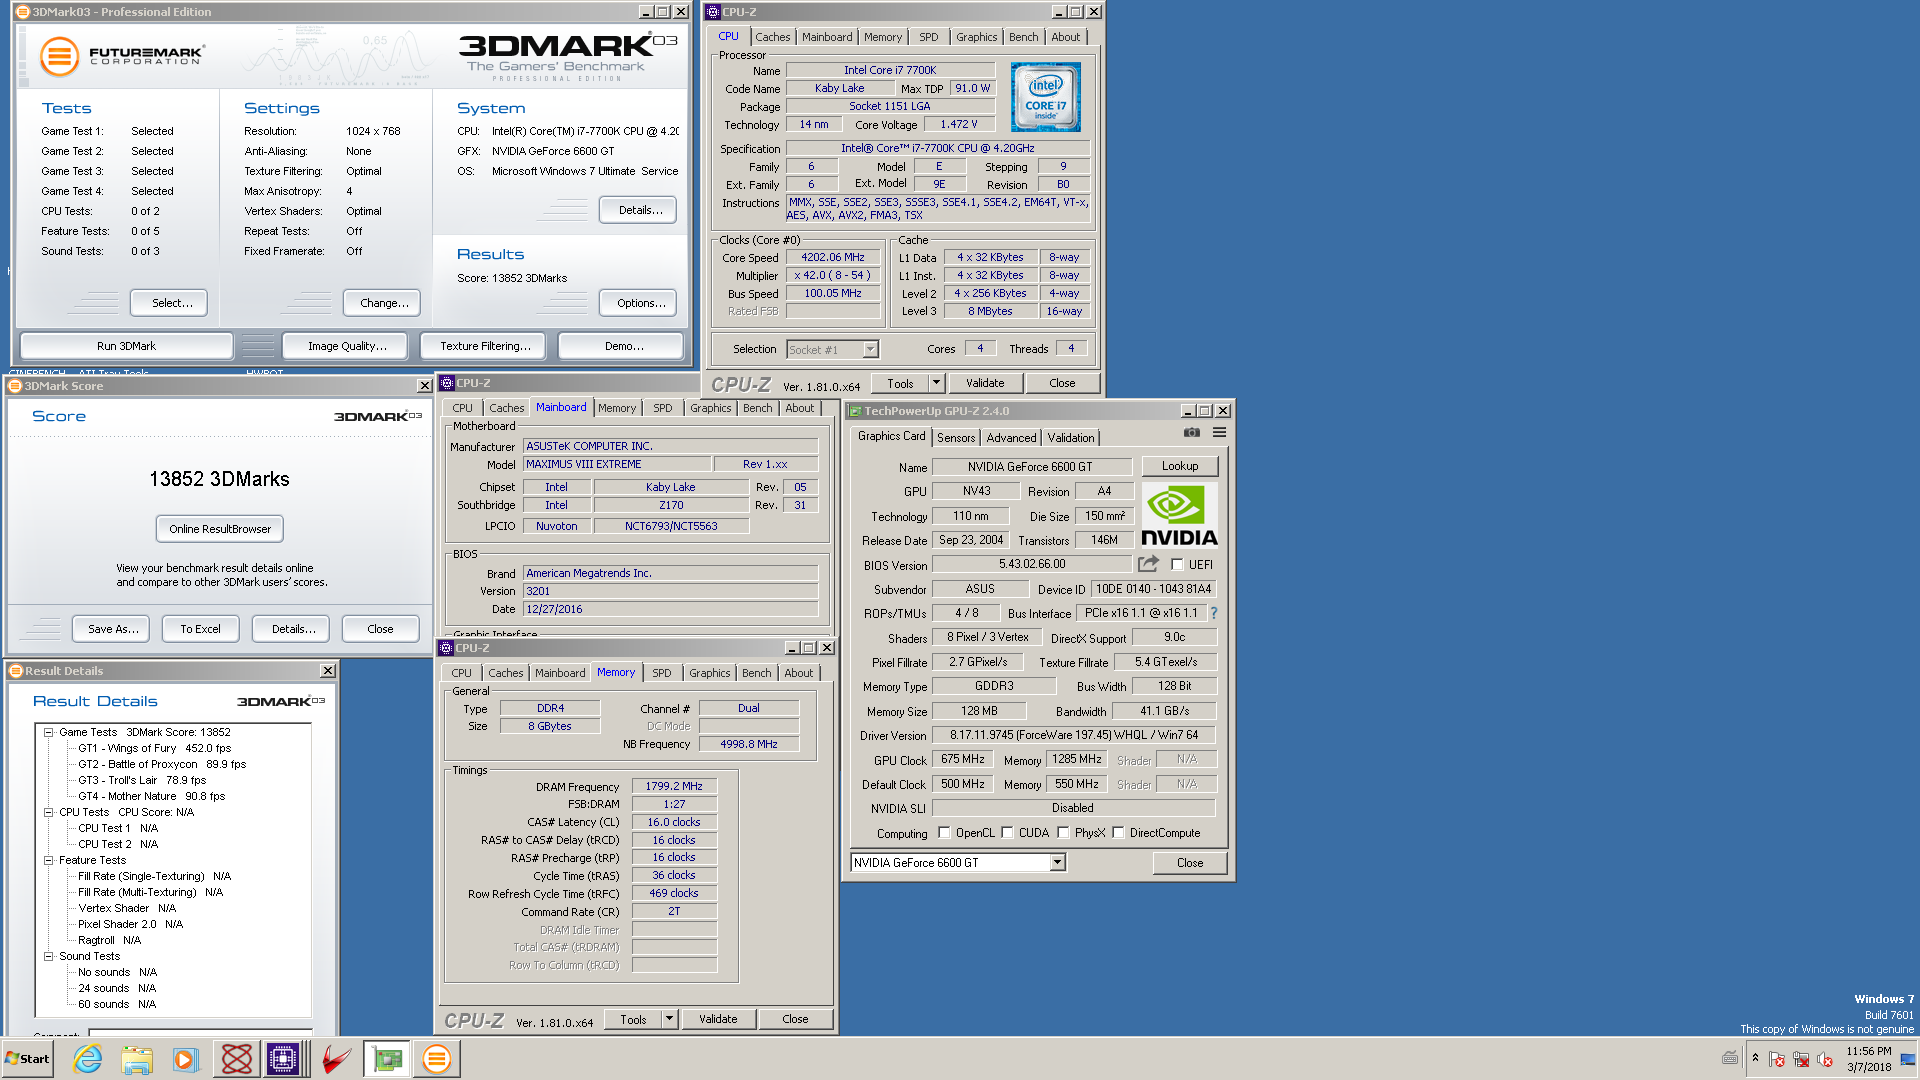Open the GPU-Z hamburger menu
Image resolution: width=1920 pixels, height=1080 pixels.
pyautogui.click(x=1219, y=433)
